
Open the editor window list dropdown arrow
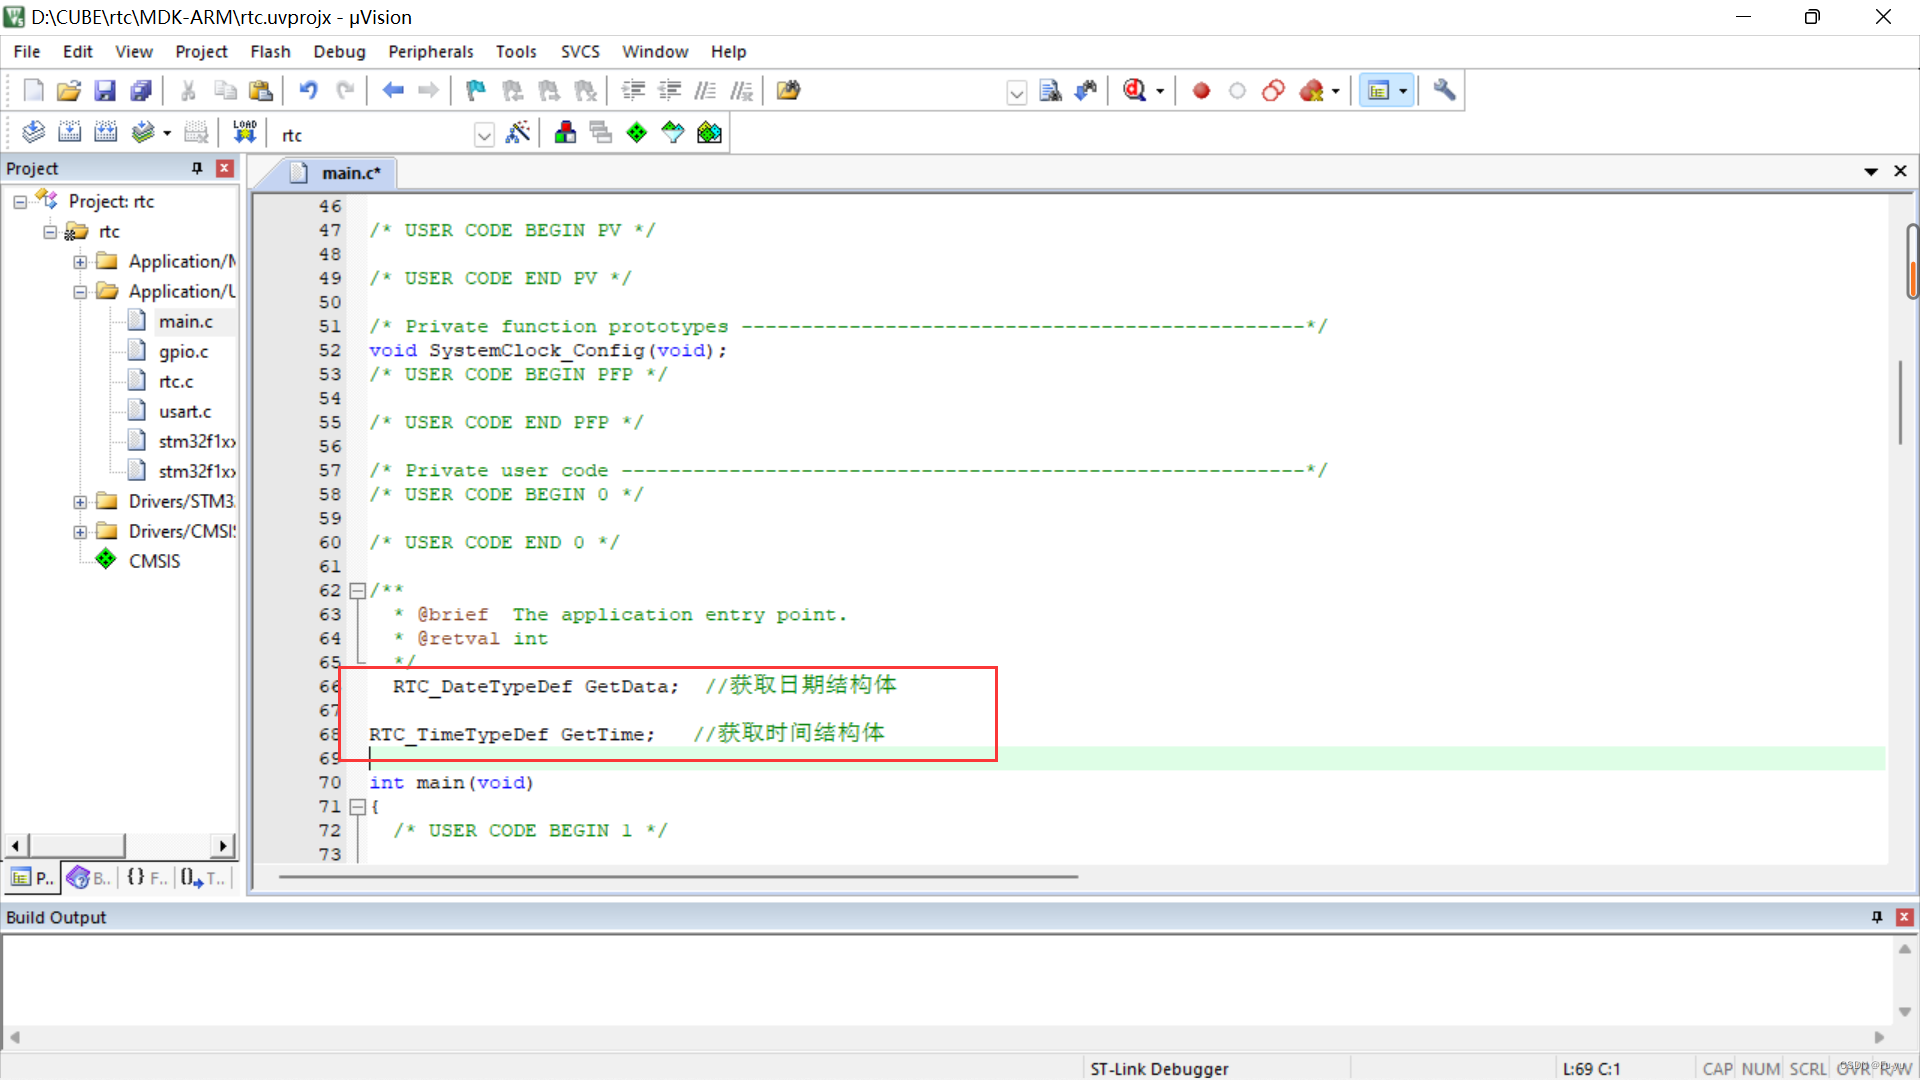point(1871,172)
